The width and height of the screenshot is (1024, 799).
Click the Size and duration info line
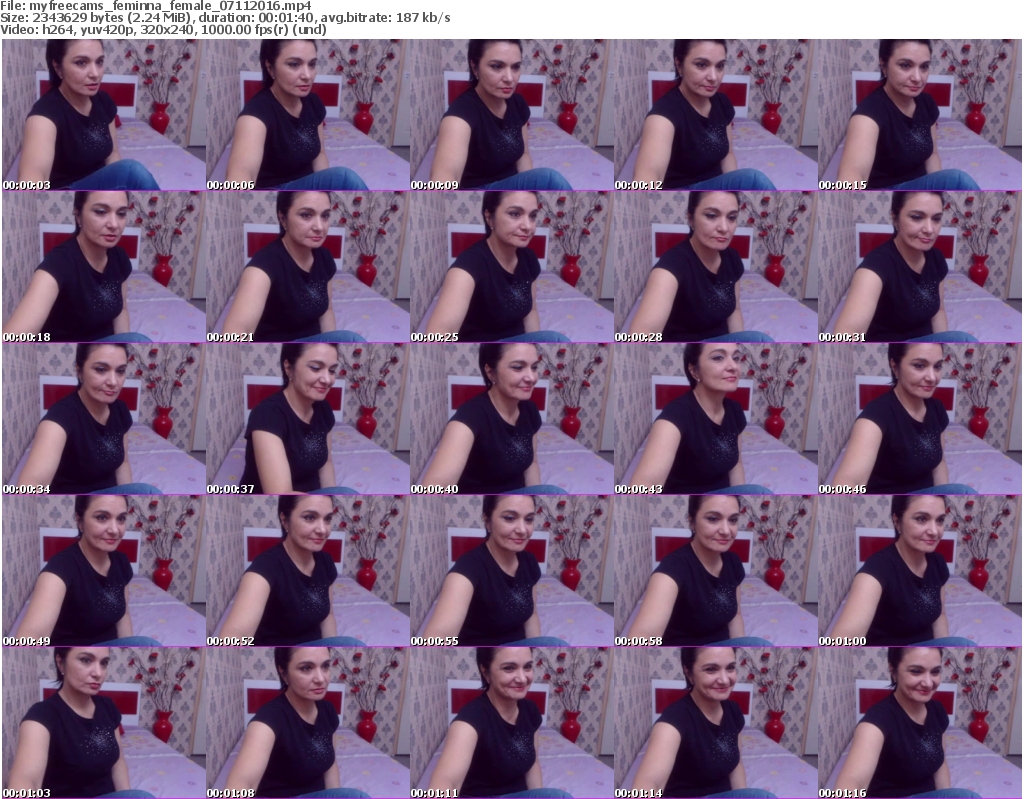(225, 18)
